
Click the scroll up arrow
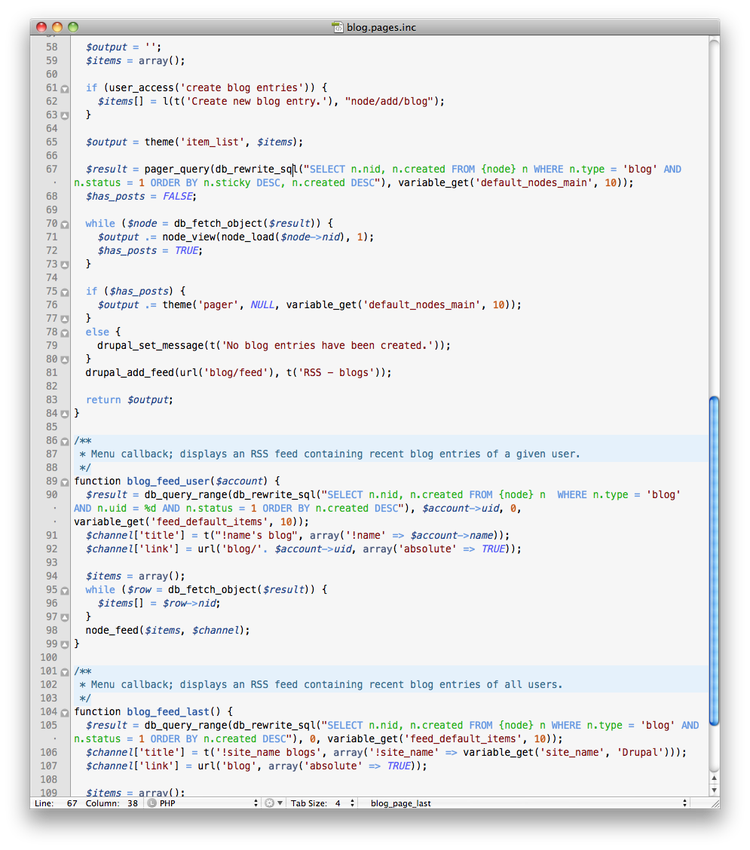(x=714, y=778)
